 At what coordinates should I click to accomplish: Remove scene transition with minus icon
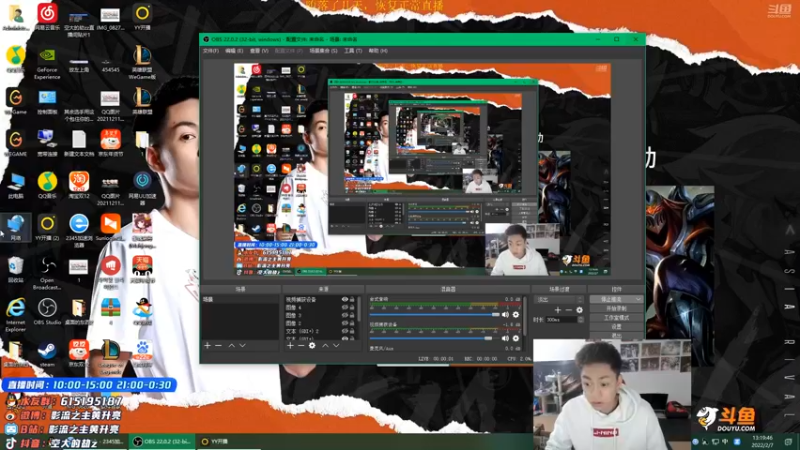(x=568, y=310)
